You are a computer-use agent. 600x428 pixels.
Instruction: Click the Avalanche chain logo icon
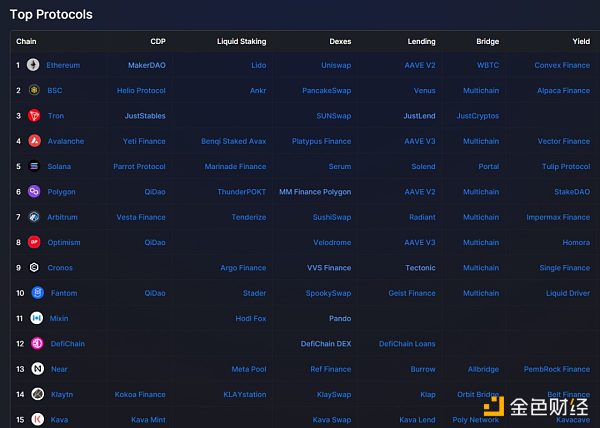pyautogui.click(x=34, y=141)
